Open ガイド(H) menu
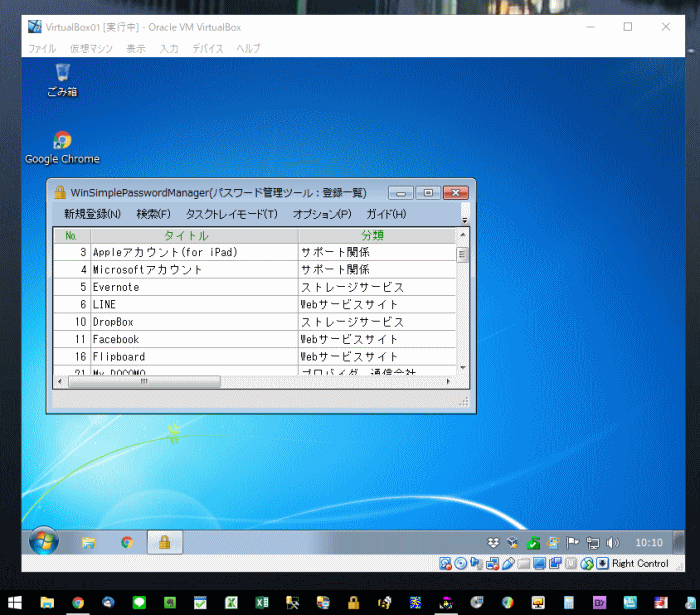The height and width of the screenshot is (615, 700). click(386, 214)
